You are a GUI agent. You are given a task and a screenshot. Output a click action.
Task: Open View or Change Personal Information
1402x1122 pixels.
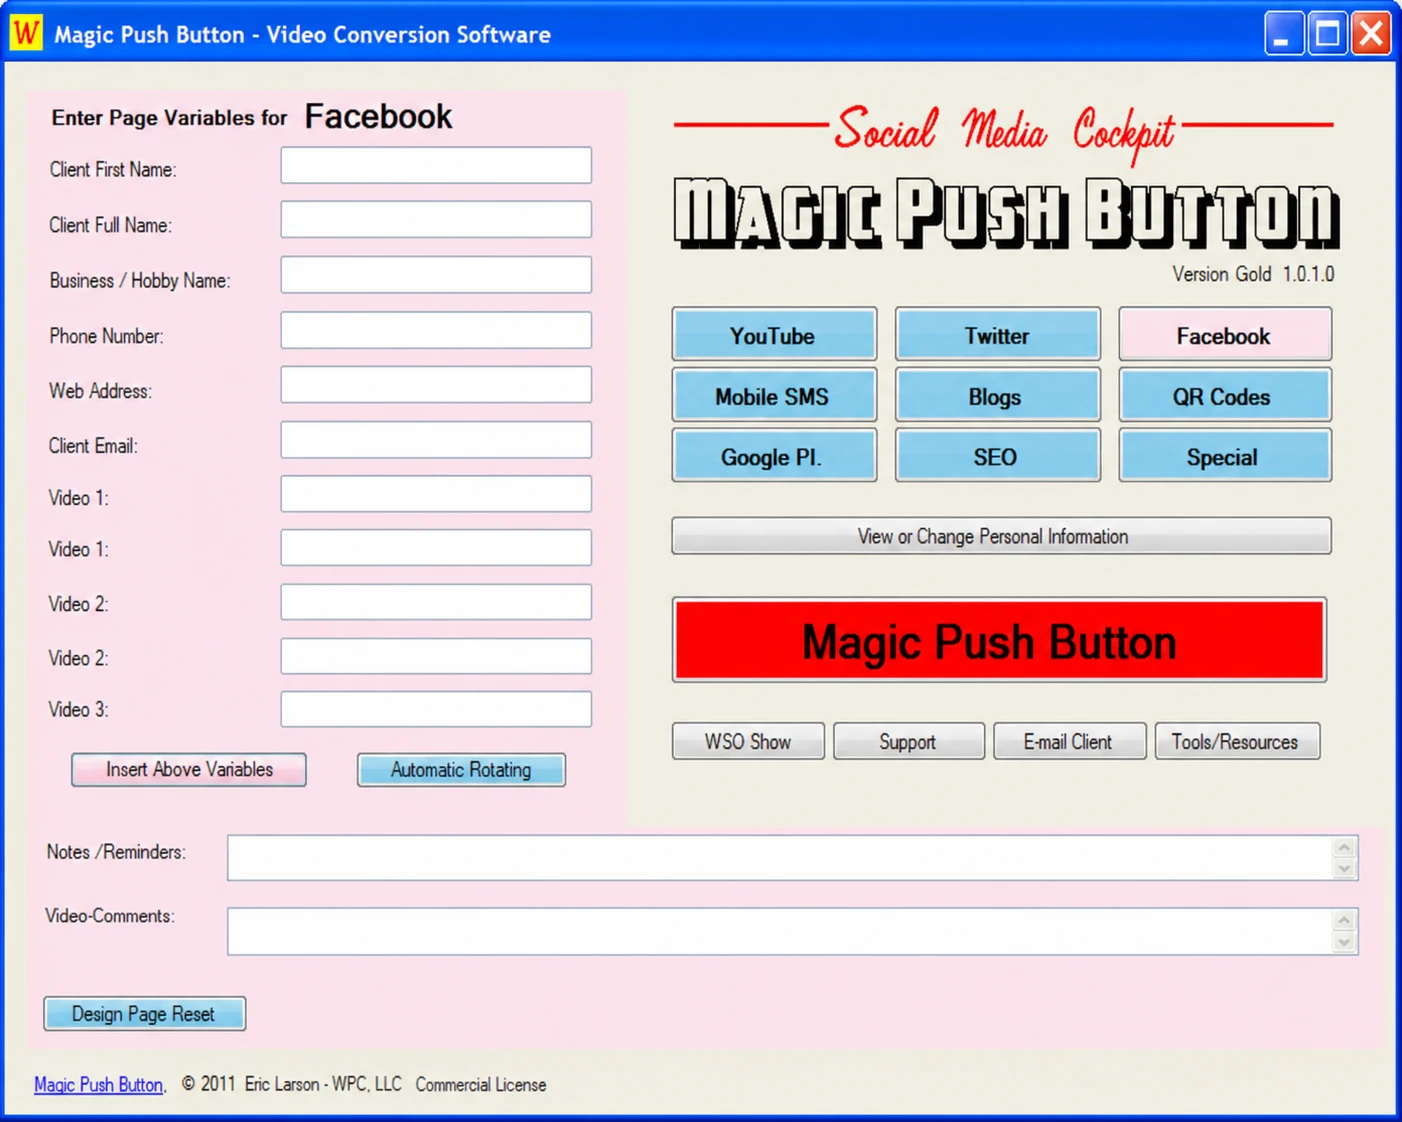pyautogui.click(x=1001, y=536)
